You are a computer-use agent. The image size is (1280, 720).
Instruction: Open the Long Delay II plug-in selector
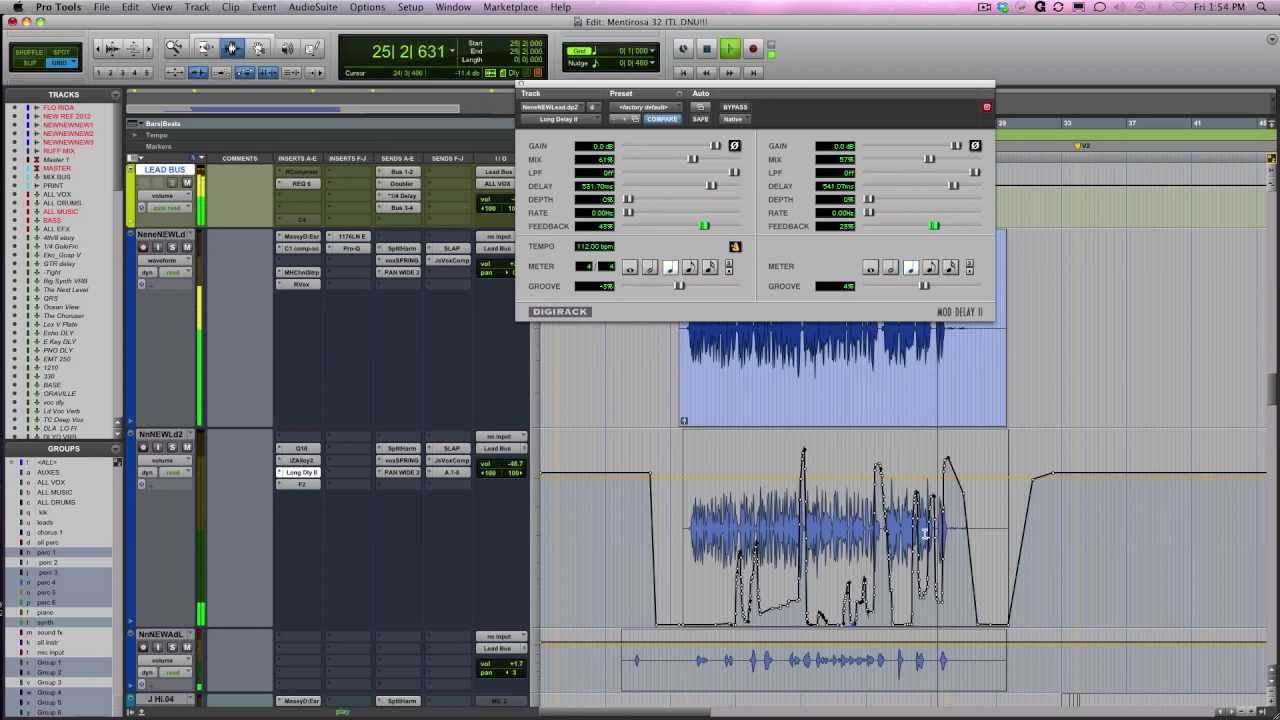(x=559, y=119)
